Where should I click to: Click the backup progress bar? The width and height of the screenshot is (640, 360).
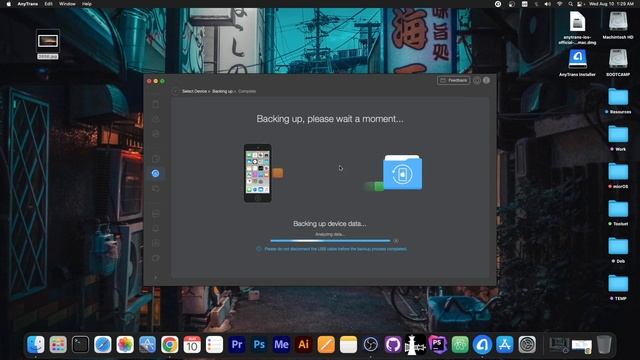click(330, 241)
